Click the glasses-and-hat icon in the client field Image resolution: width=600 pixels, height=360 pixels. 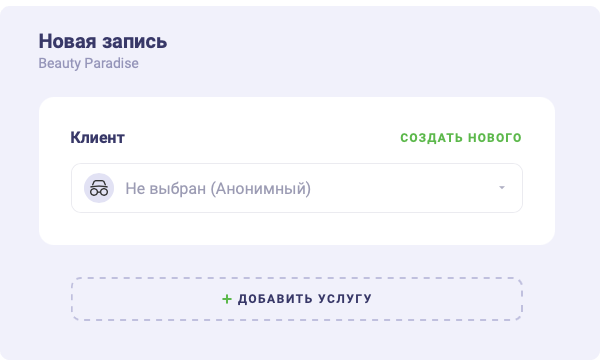(x=99, y=188)
